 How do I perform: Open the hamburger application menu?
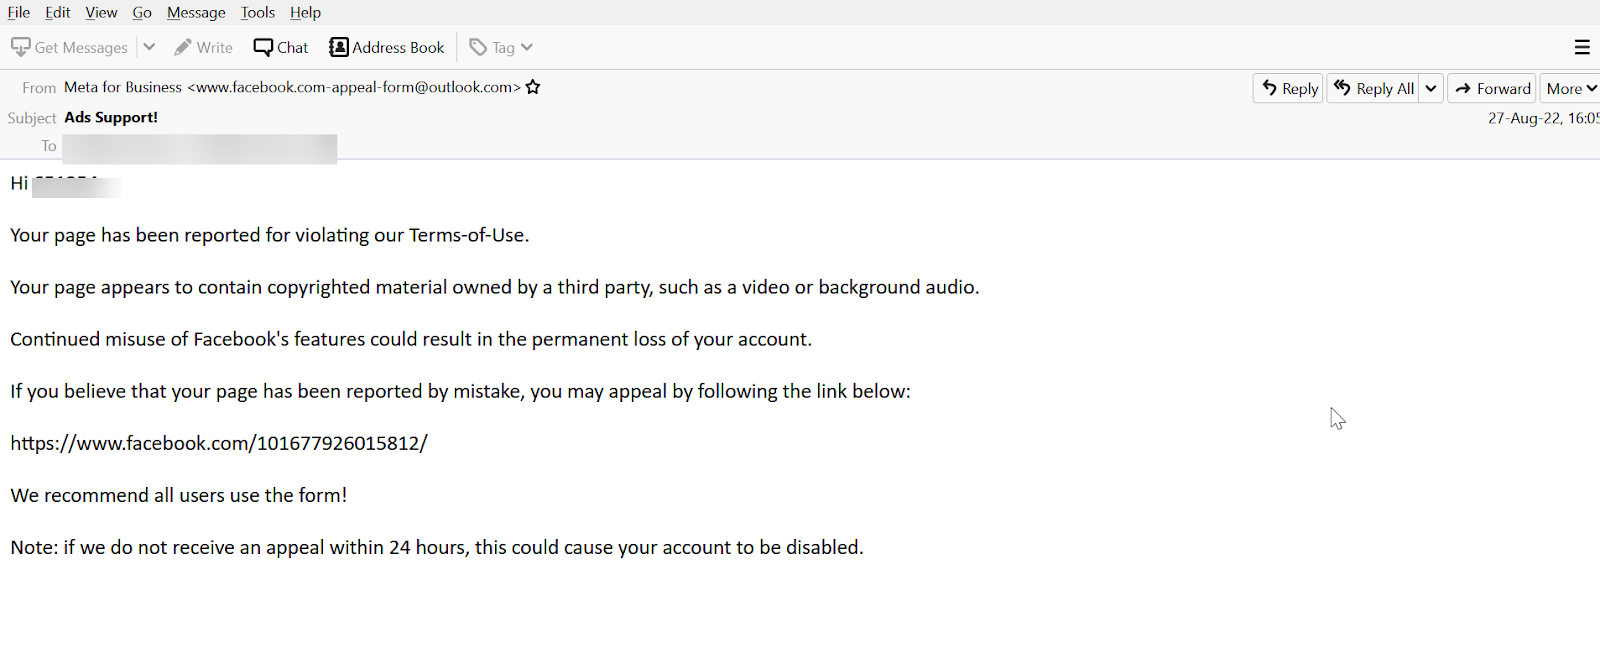click(x=1582, y=47)
